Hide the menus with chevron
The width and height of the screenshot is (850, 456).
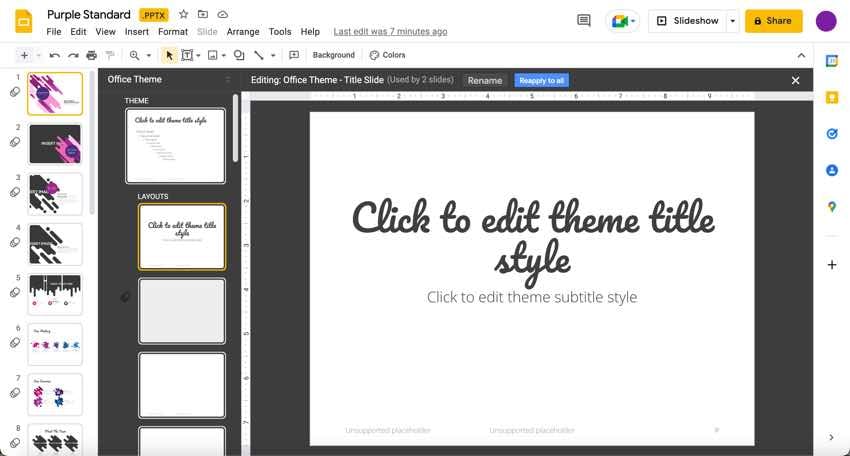[x=801, y=56]
